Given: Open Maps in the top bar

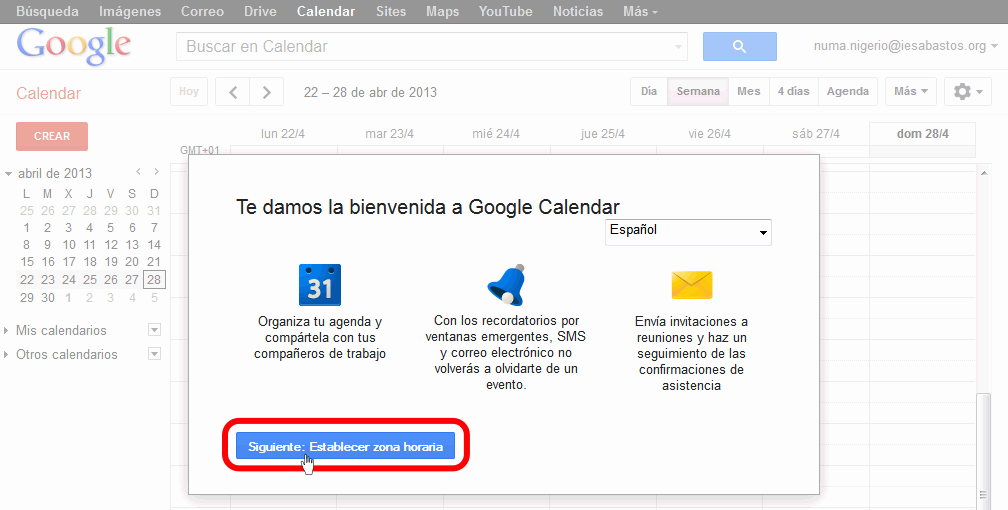Looking at the screenshot, I should [x=442, y=12].
